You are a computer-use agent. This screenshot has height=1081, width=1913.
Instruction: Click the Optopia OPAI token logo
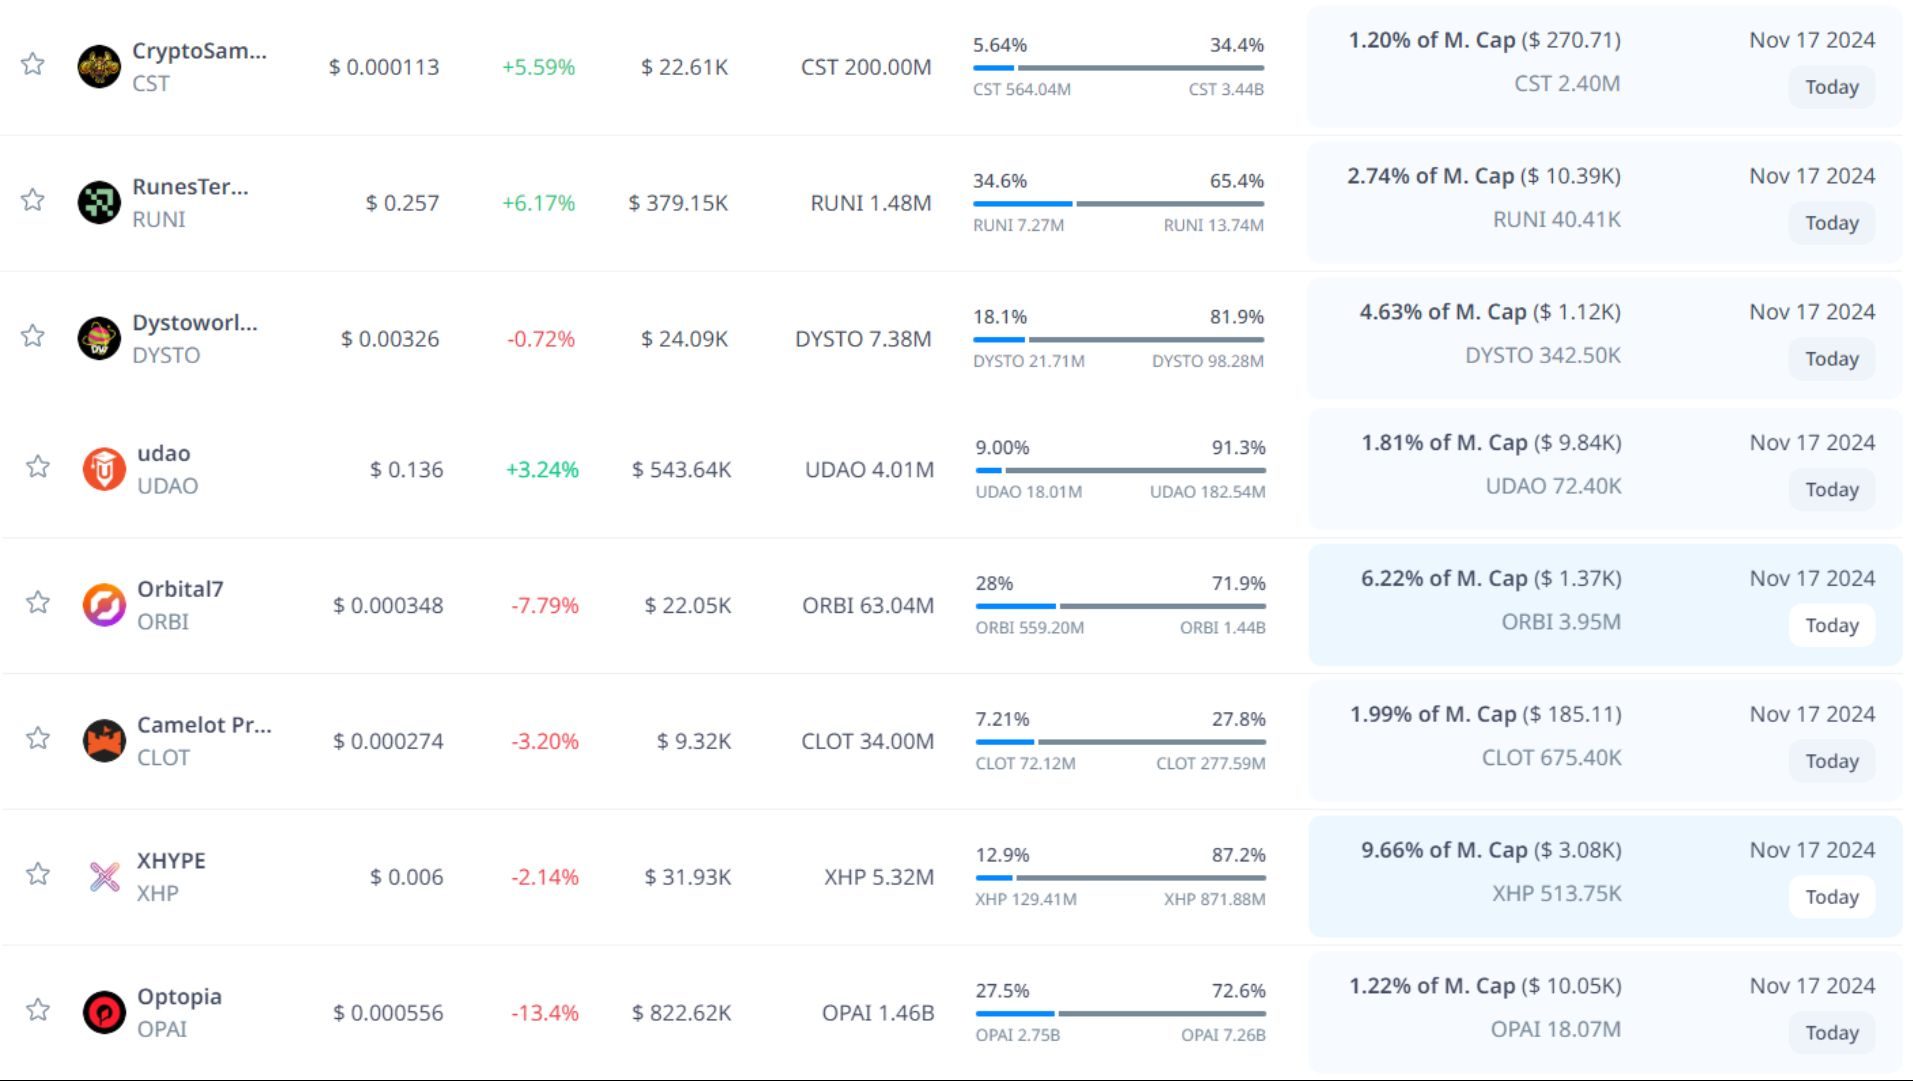[104, 1013]
